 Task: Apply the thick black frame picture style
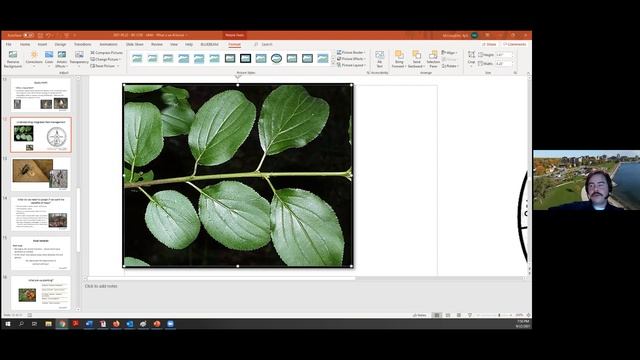coord(245,59)
